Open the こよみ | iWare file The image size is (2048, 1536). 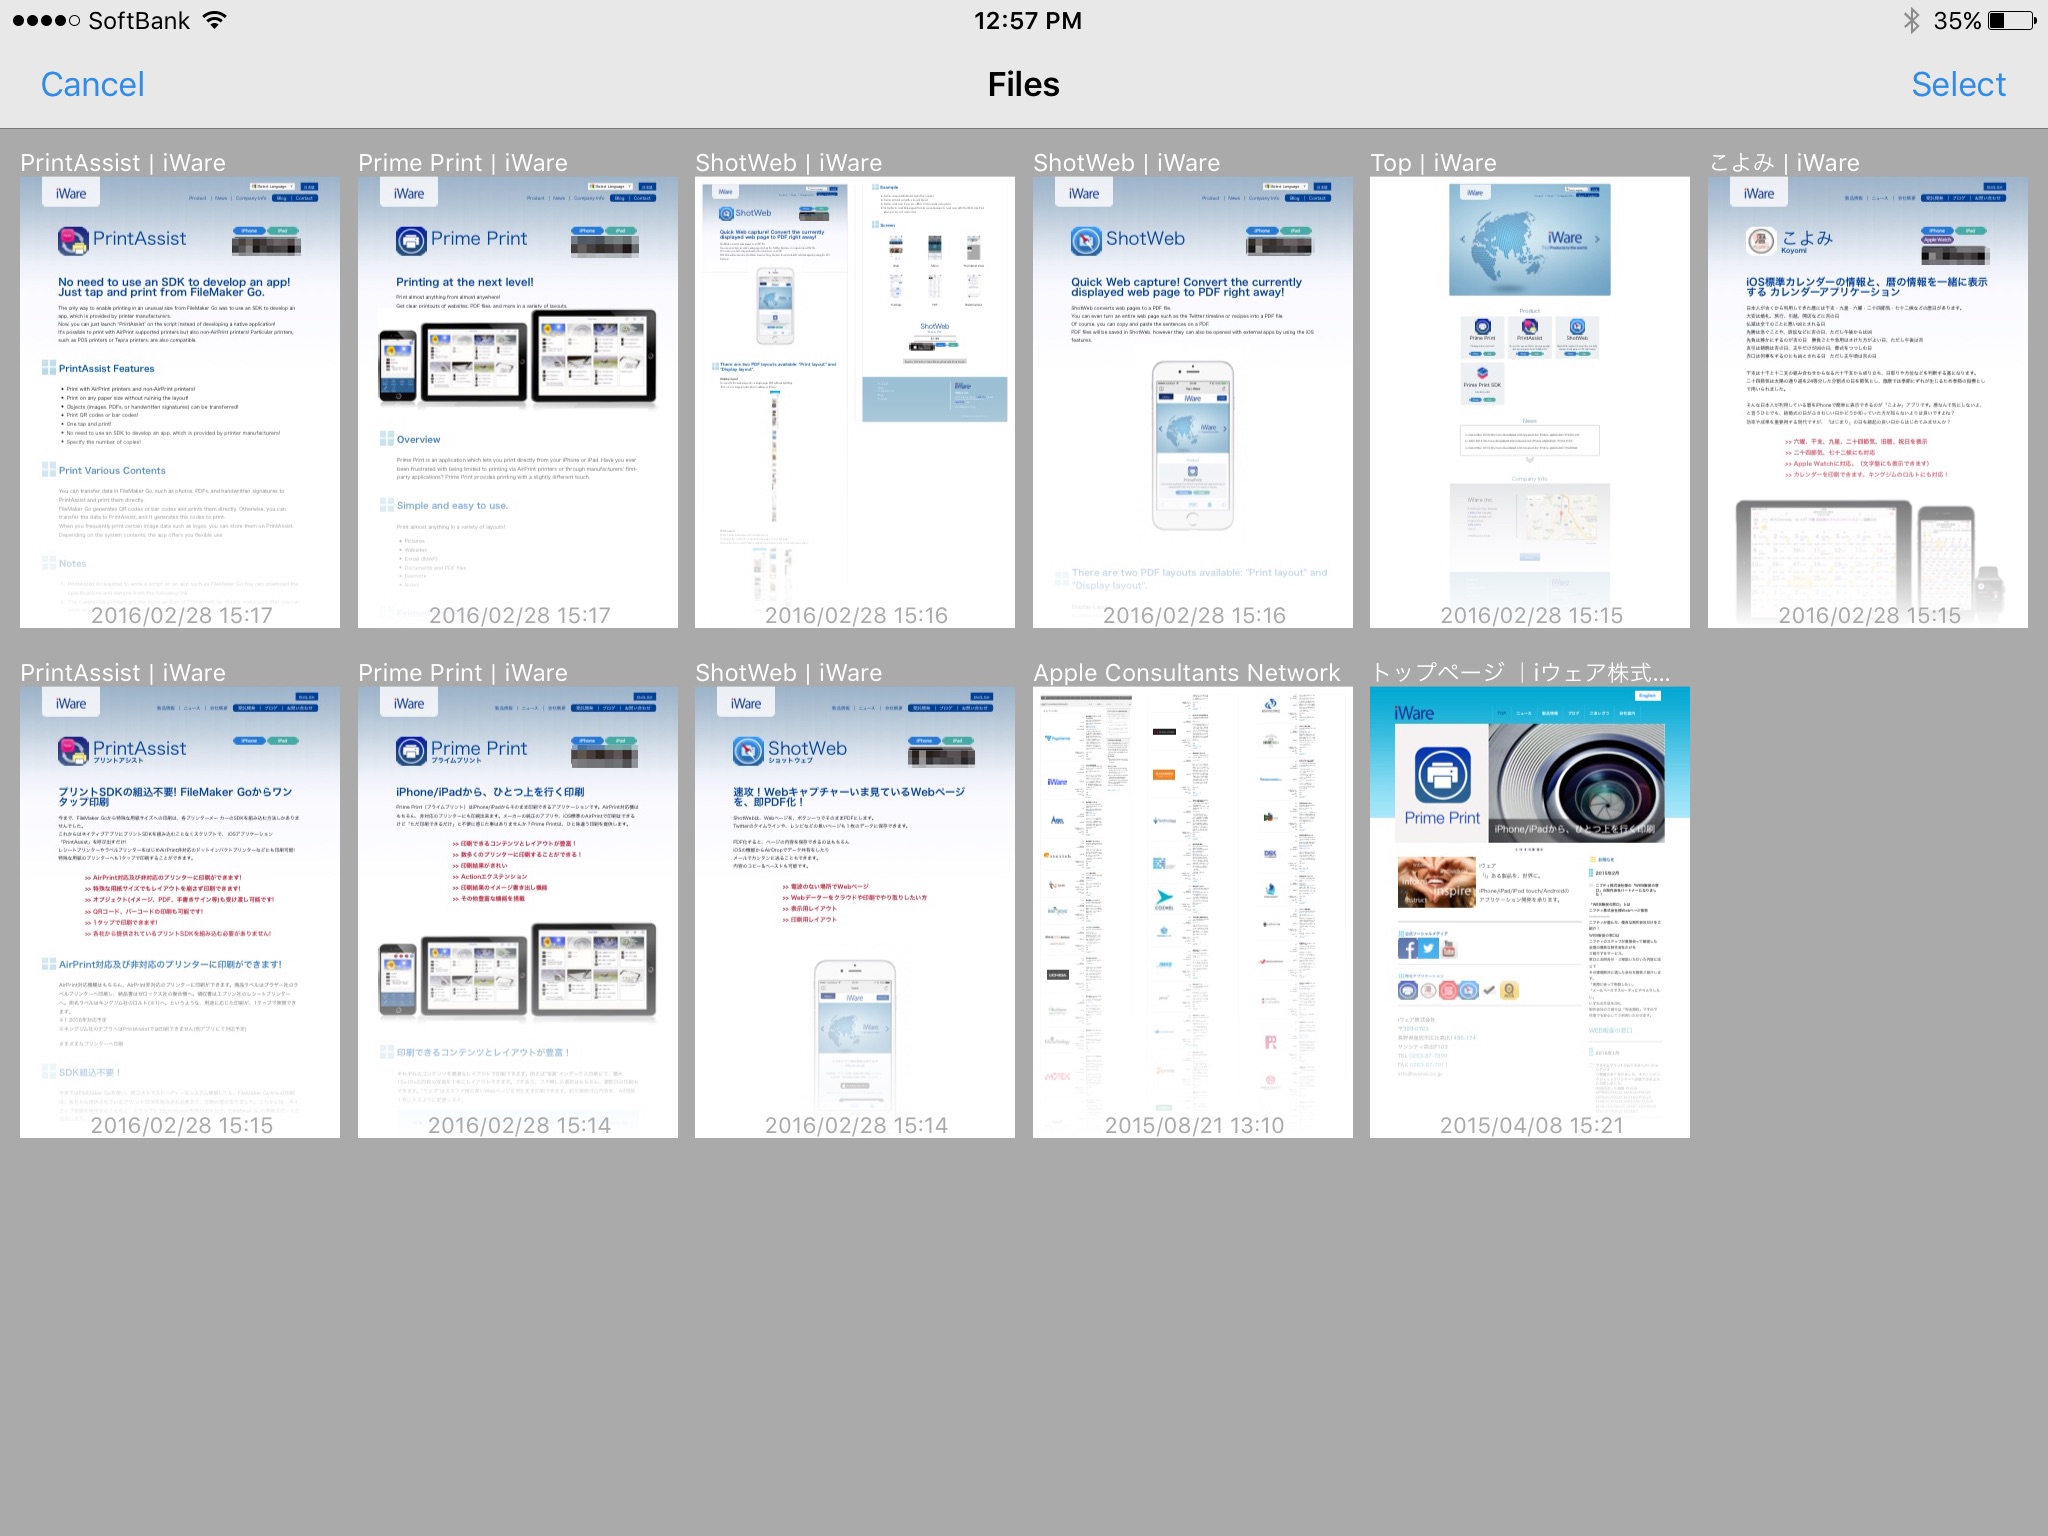[x=1867, y=402]
